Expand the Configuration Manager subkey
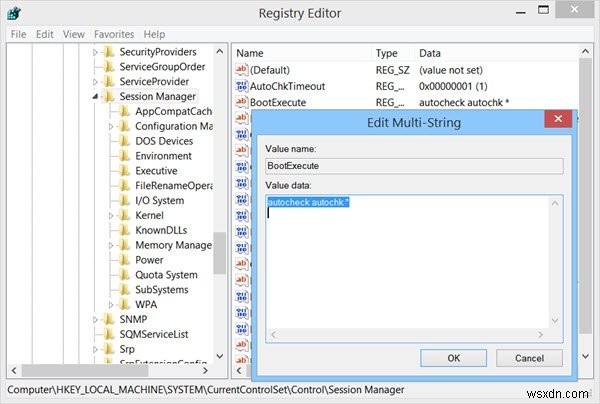Screen dimensions: 600x404 point(111,126)
